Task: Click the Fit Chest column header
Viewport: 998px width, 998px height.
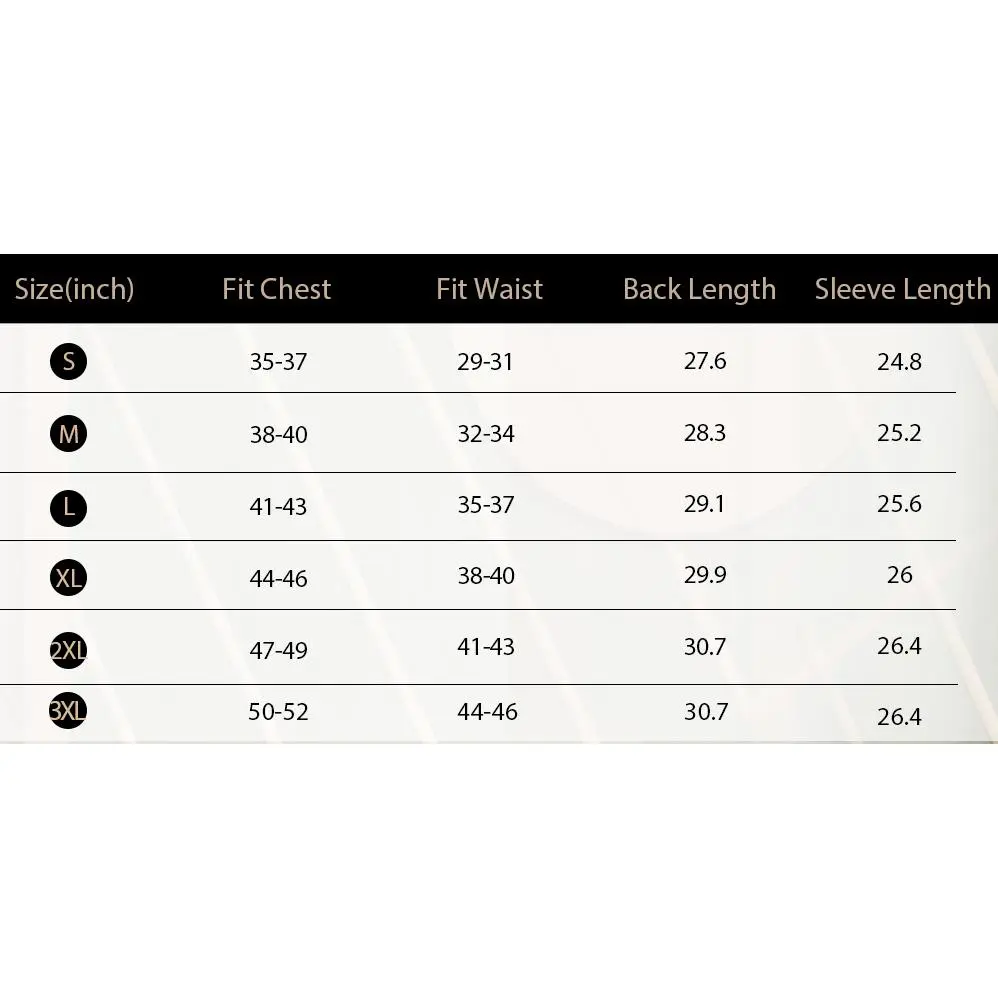Action: 276,289
